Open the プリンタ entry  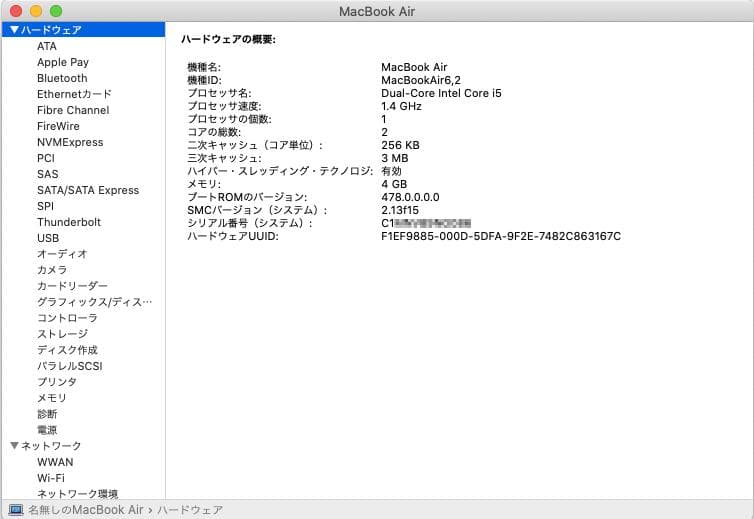coord(57,382)
